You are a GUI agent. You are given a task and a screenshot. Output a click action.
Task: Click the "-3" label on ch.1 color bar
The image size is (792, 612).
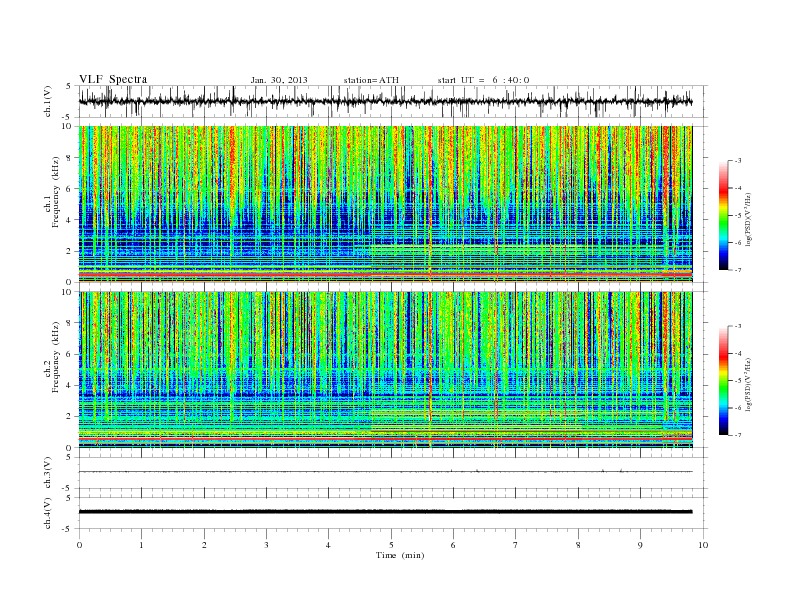point(737,161)
